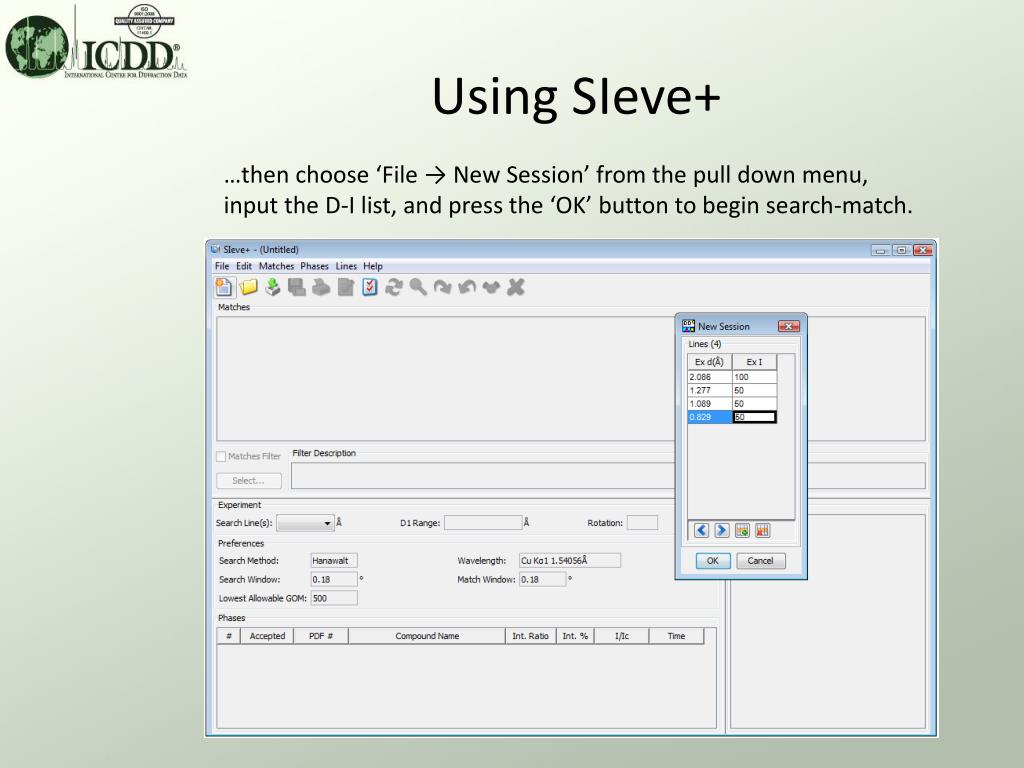Select the cell with d-spacing 1.089
Image resolution: width=1024 pixels, height=768 pixels.
709,404
